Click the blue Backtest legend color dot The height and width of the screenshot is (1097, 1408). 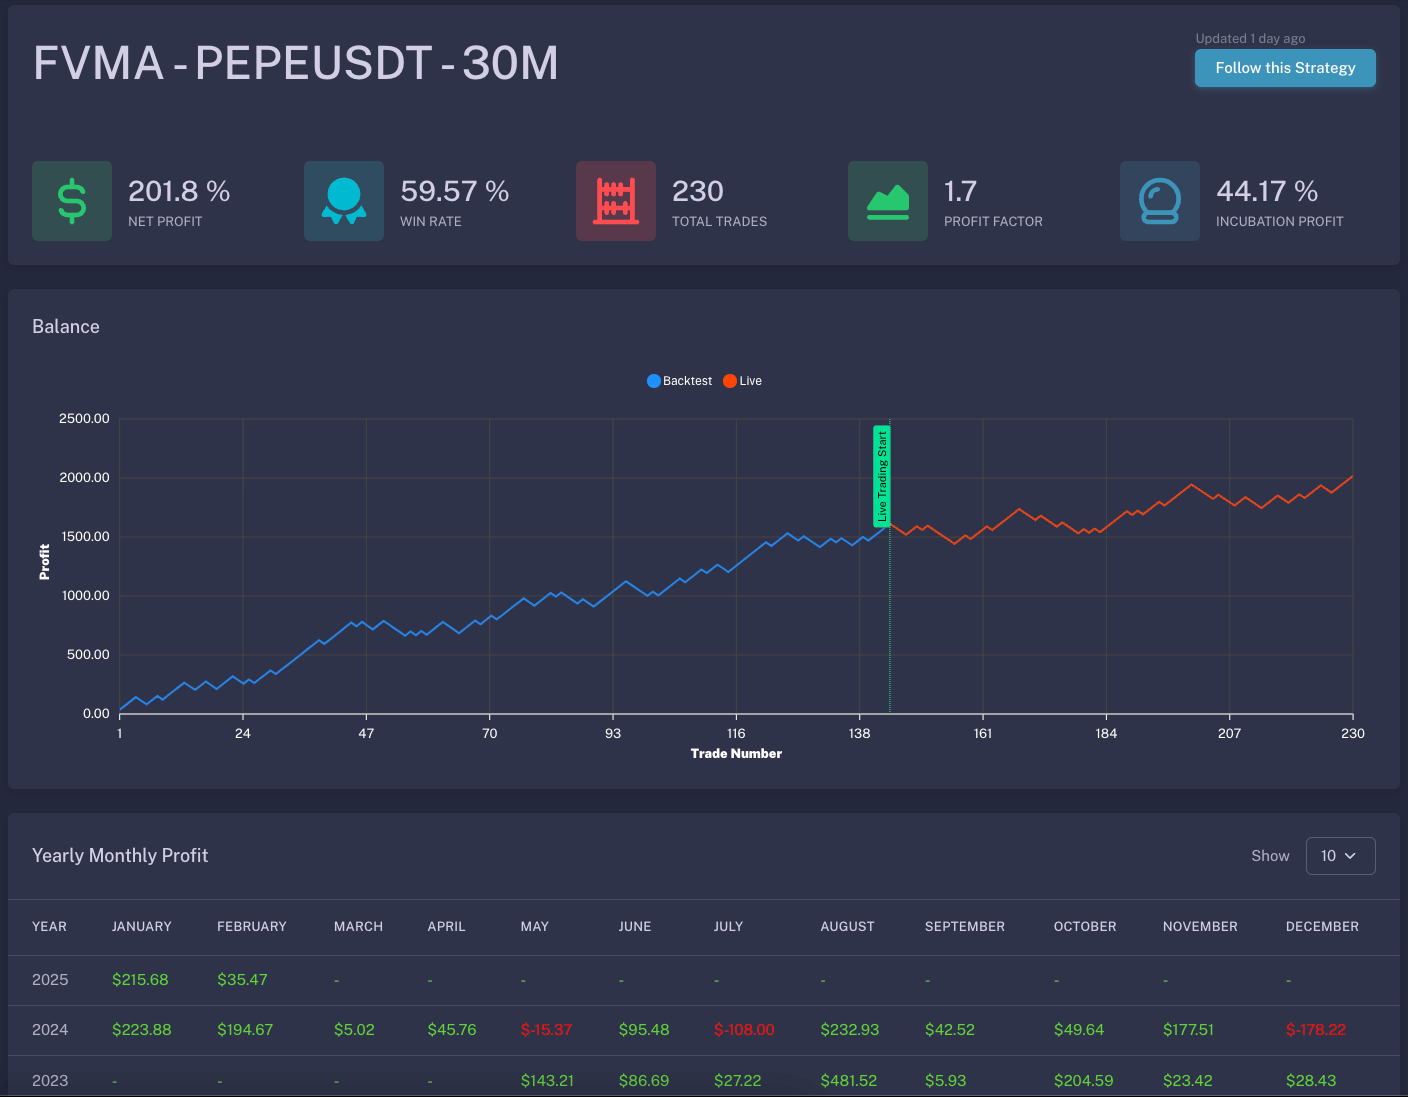(x=654, y=381)
